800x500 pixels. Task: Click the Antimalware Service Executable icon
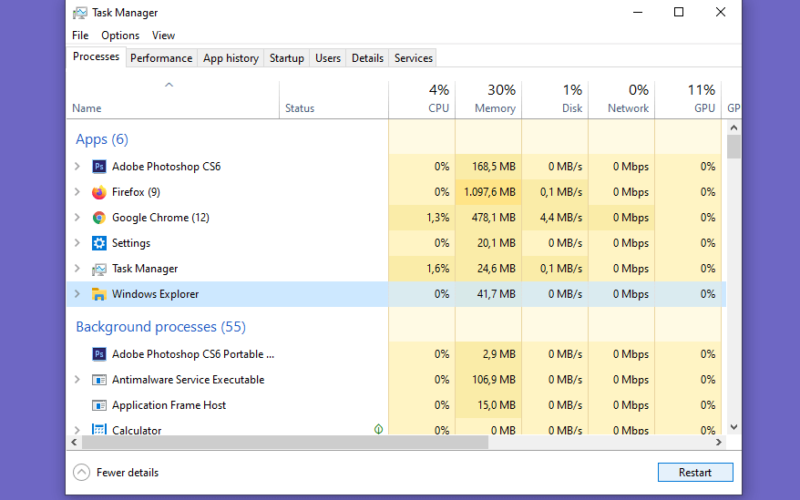tap(99, 380)
